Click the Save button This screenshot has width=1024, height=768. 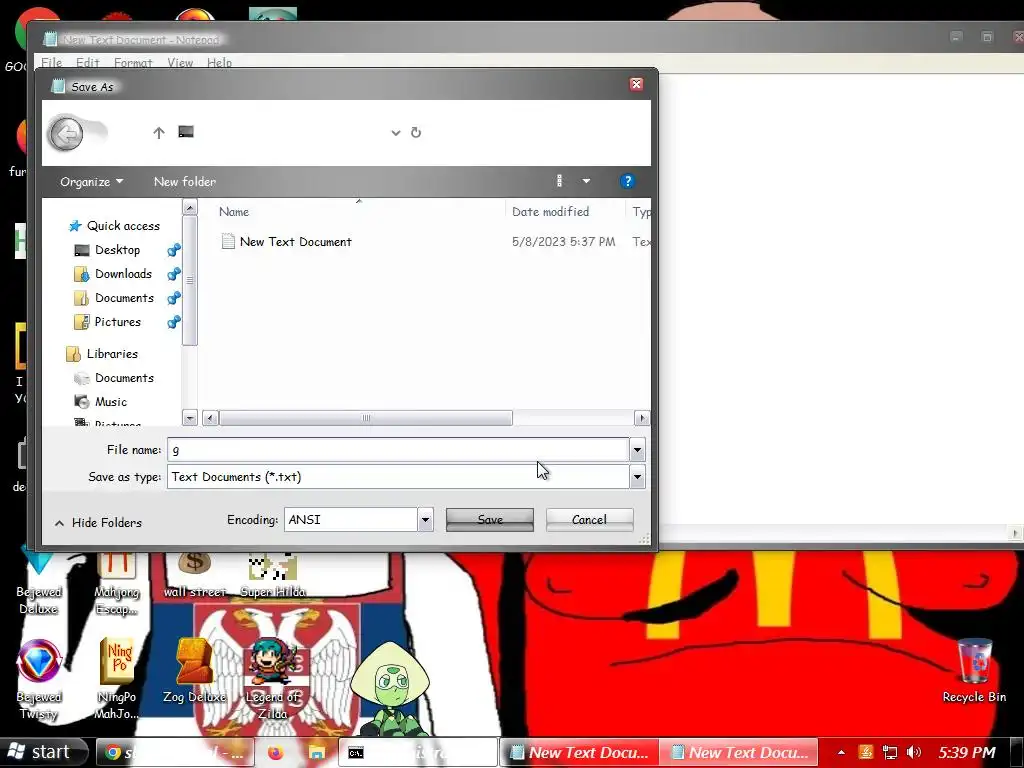click(490, 520)
